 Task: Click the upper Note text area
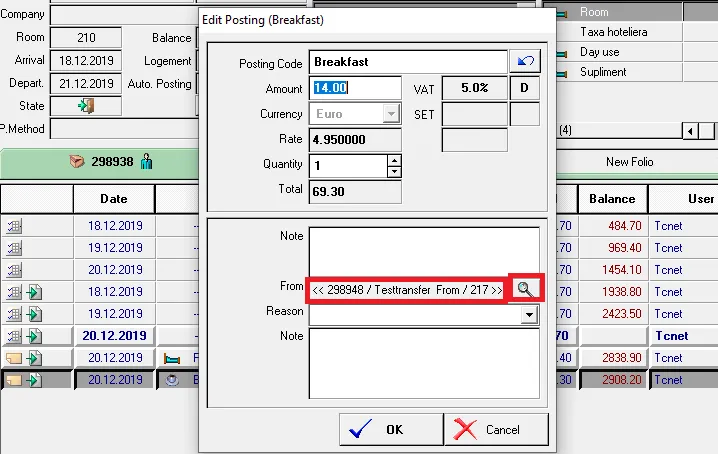pyautogui.click(x=424, y=251)
